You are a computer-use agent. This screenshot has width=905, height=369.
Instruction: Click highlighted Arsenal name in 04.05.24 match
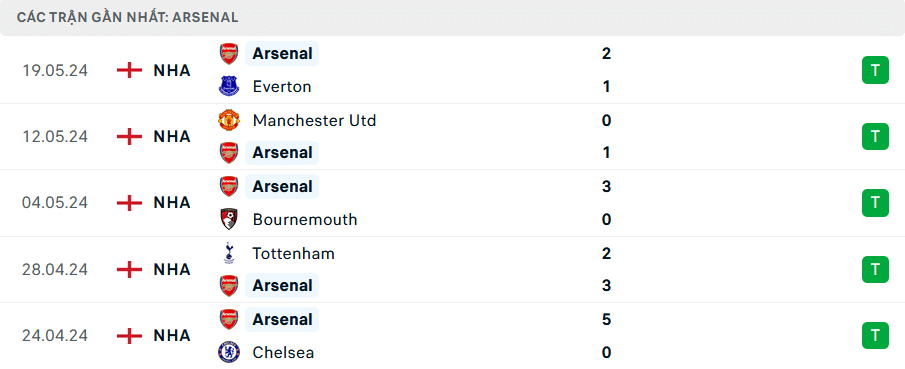(282, 187)
